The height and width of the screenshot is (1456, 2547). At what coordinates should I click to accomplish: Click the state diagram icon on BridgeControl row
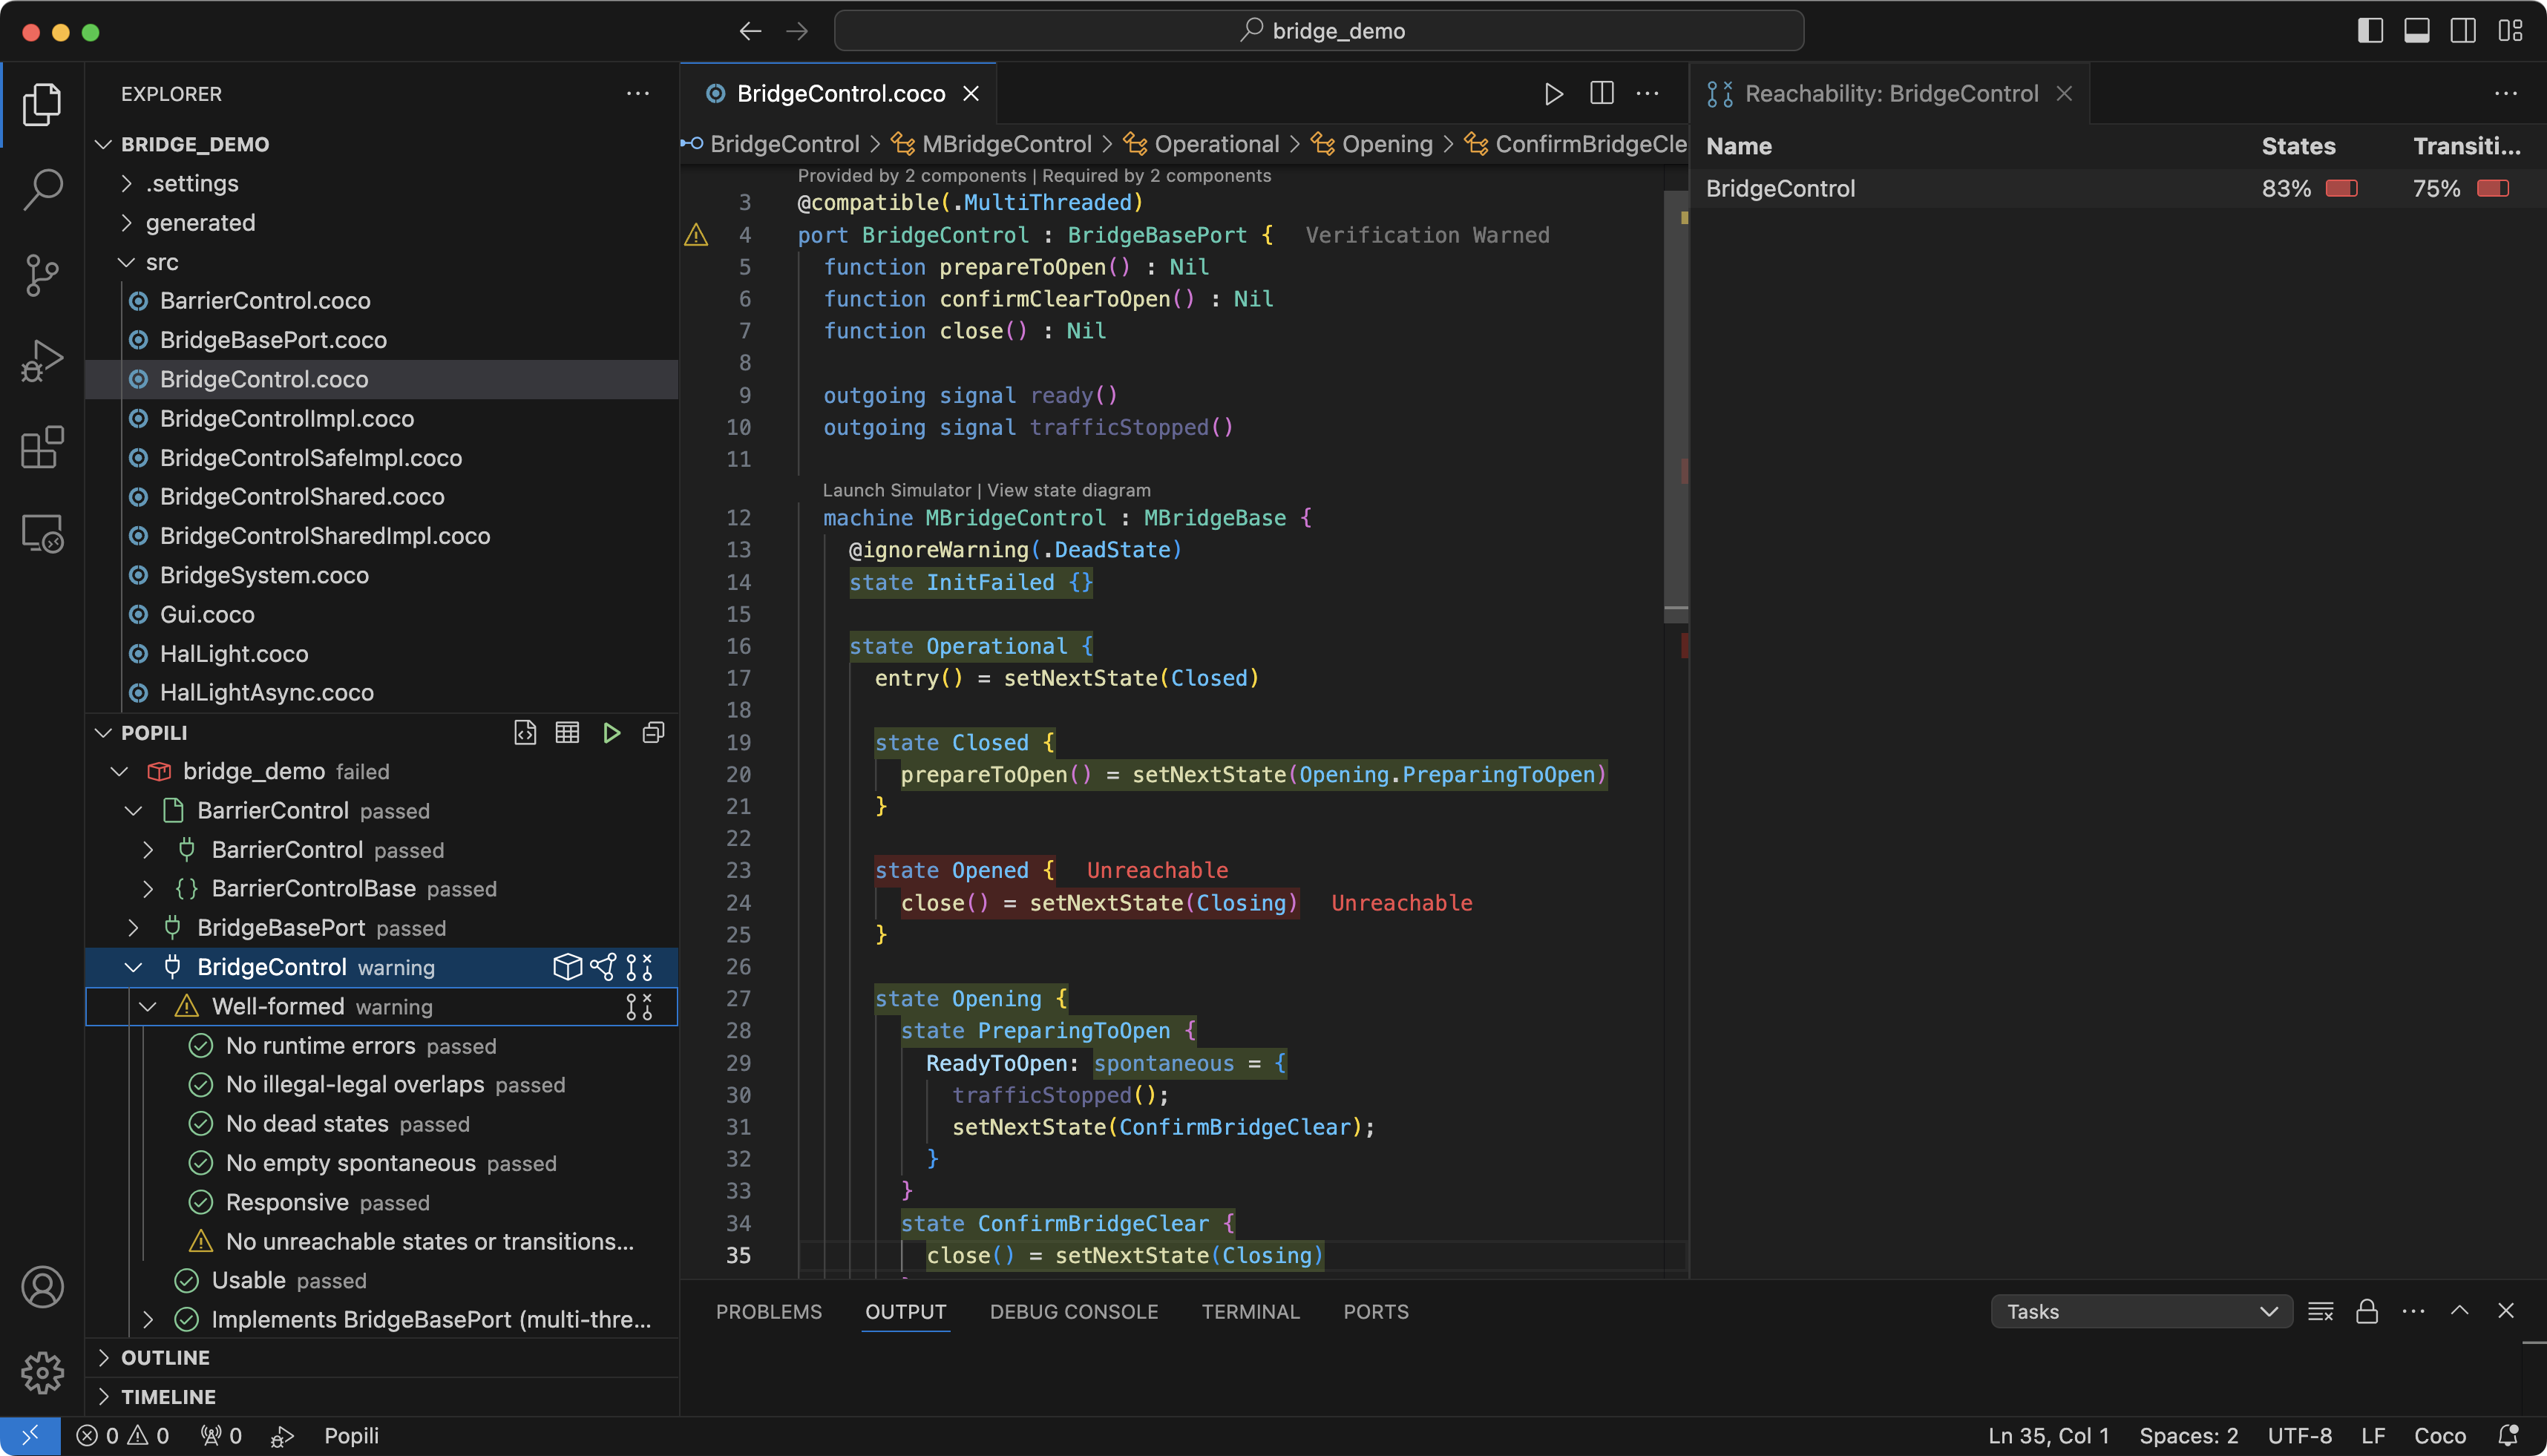603,967
